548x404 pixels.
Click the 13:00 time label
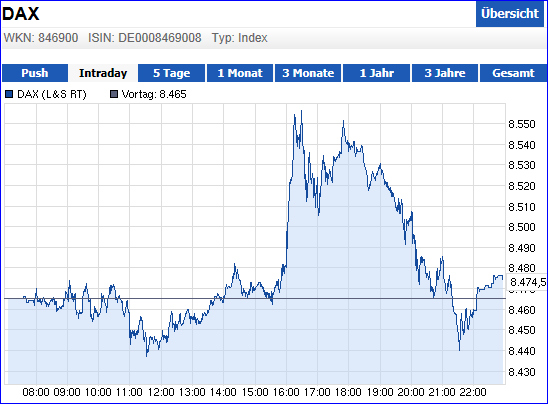(192, 392)
